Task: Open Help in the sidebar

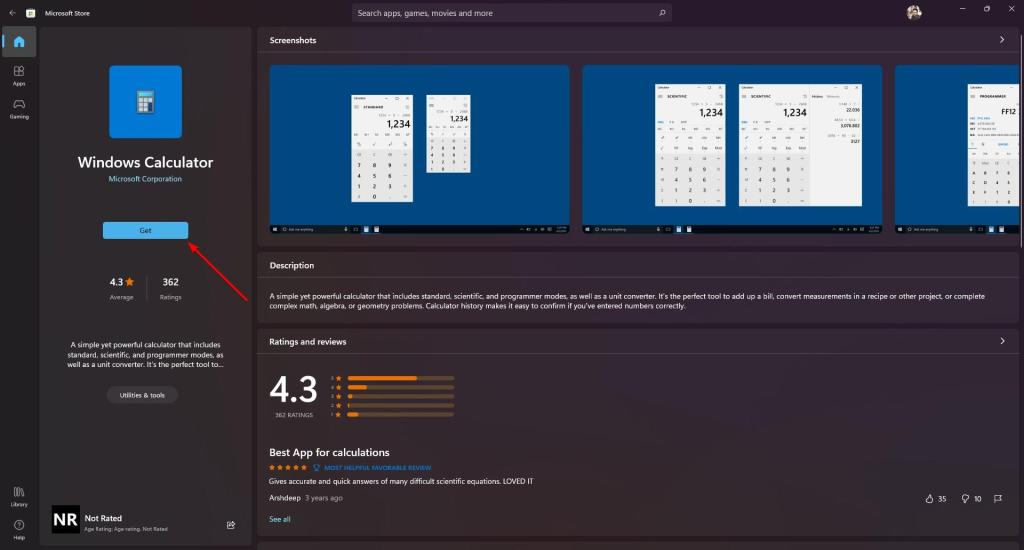Action: [x=19, y=529]
